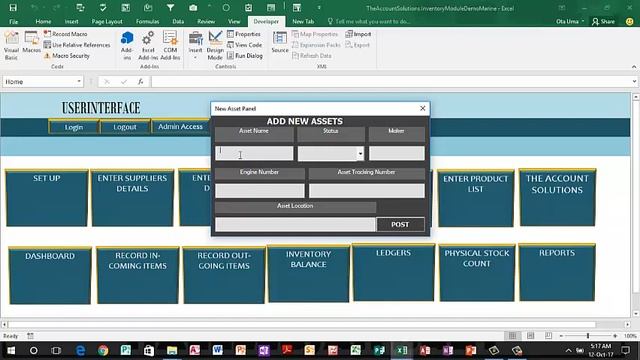Click the Maker input field
The image size is (640, 360).
coord(397,153)
